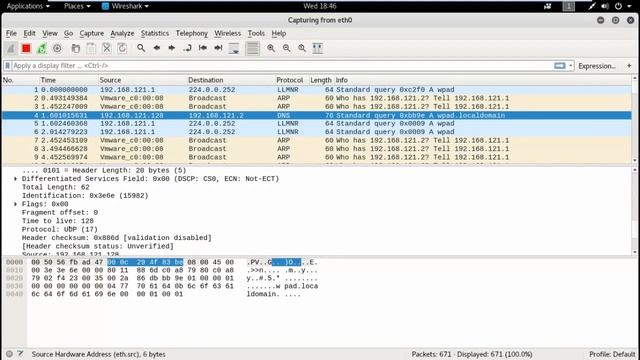Image resolution: width=640 pixels, height=360 pixels.
Task: Open a capture file icon
Action: click(76, 48)
